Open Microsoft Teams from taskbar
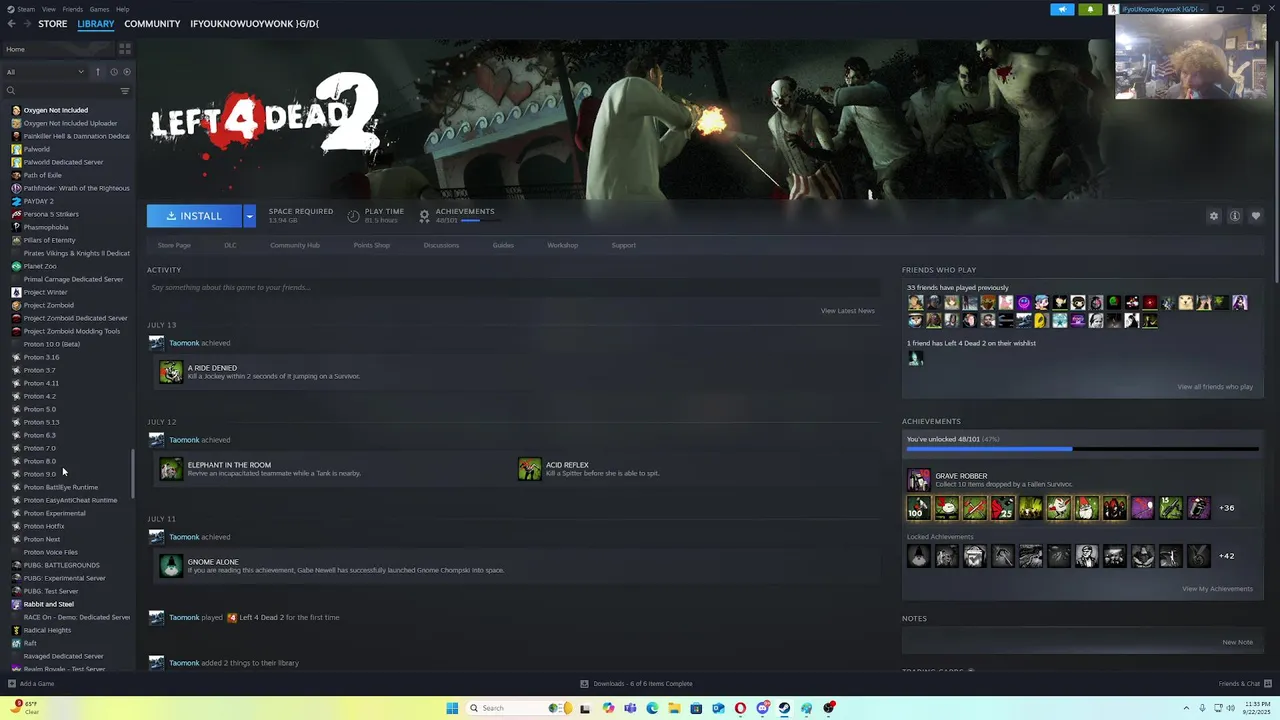 tap(630, 708)
